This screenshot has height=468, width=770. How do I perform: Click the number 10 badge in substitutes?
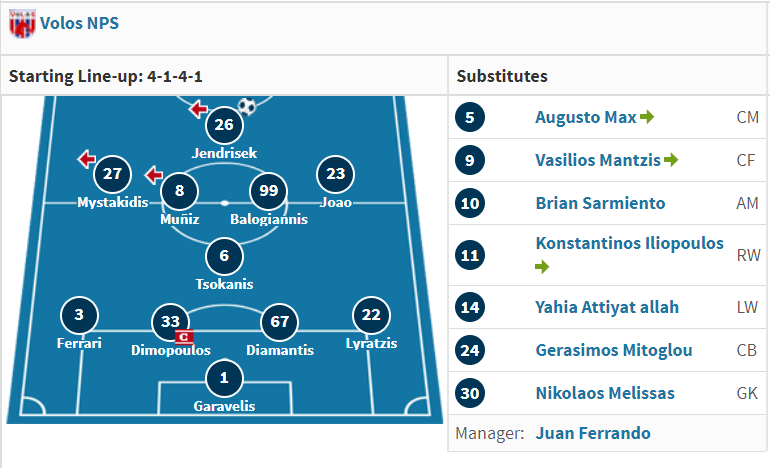[x=470, y=203]
